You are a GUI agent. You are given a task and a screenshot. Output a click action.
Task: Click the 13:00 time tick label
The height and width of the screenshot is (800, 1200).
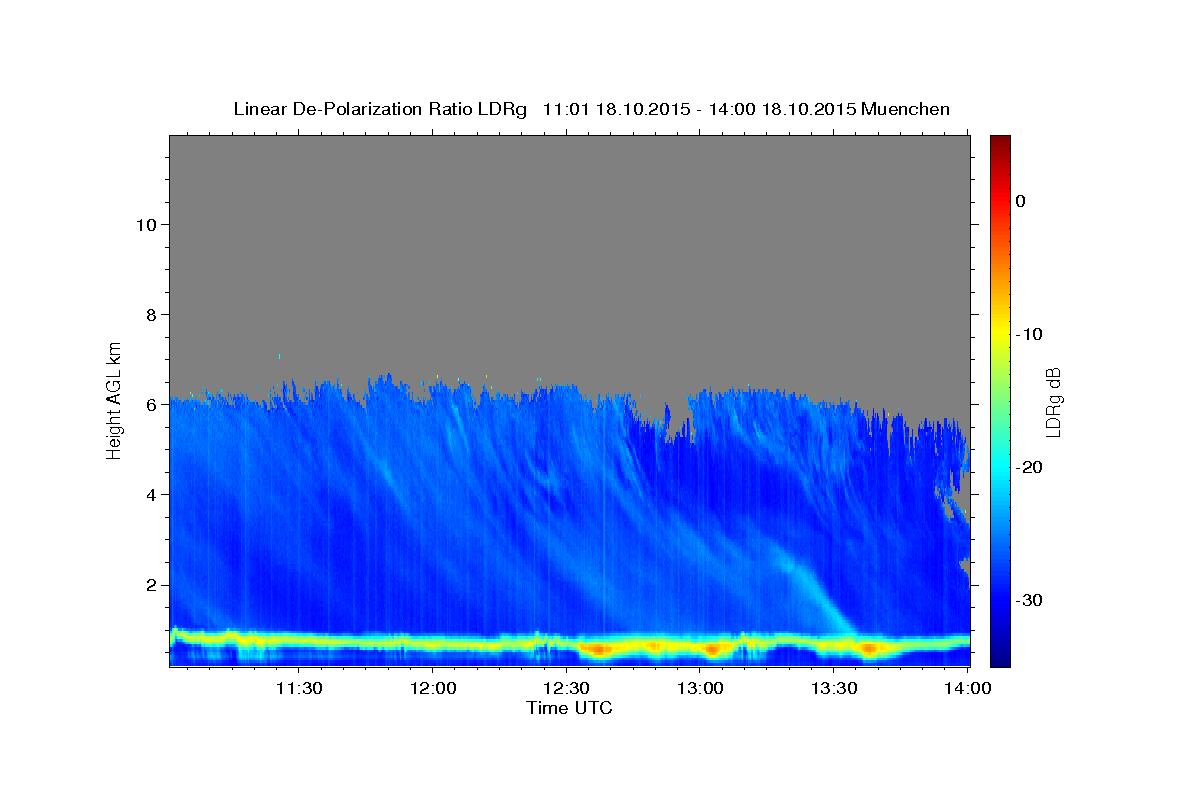[700, 689]
